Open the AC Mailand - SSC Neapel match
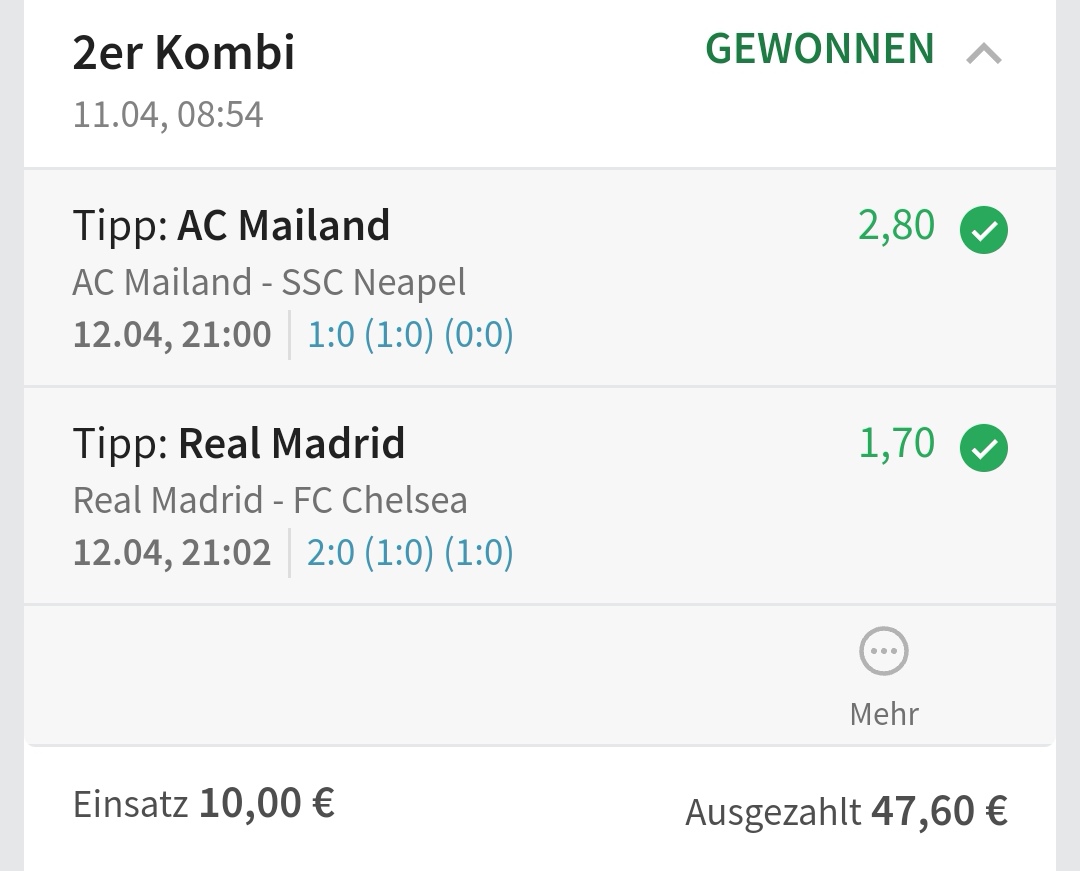The width and height of the screenshot is (1080, 871). point(269,283)
